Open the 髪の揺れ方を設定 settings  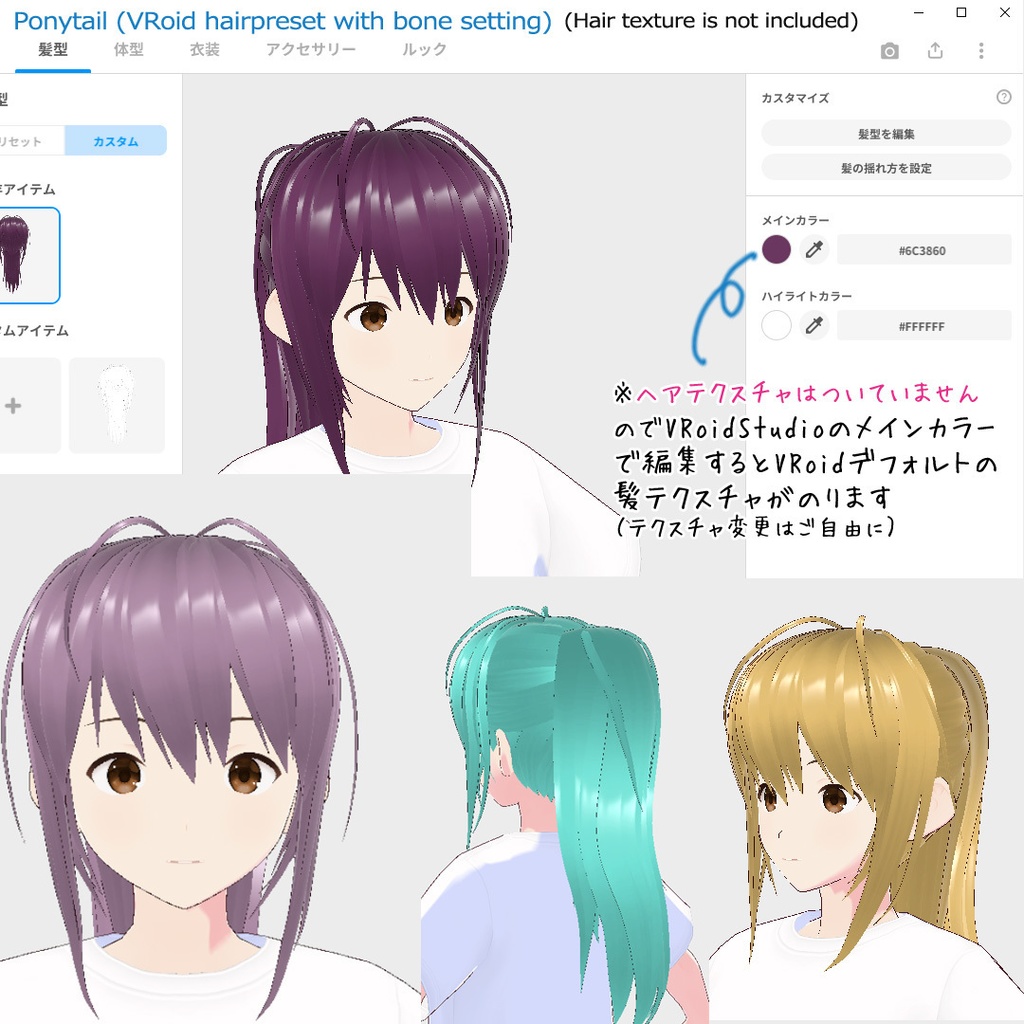pyautogui.click(x=884, y=167)
